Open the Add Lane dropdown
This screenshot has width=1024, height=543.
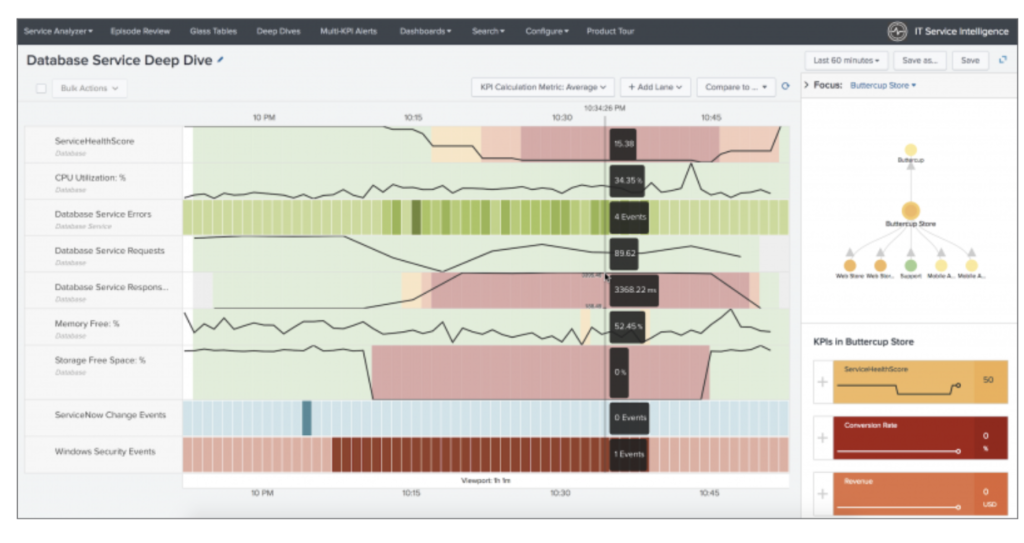pyautogui.click(x=655, y=87)
